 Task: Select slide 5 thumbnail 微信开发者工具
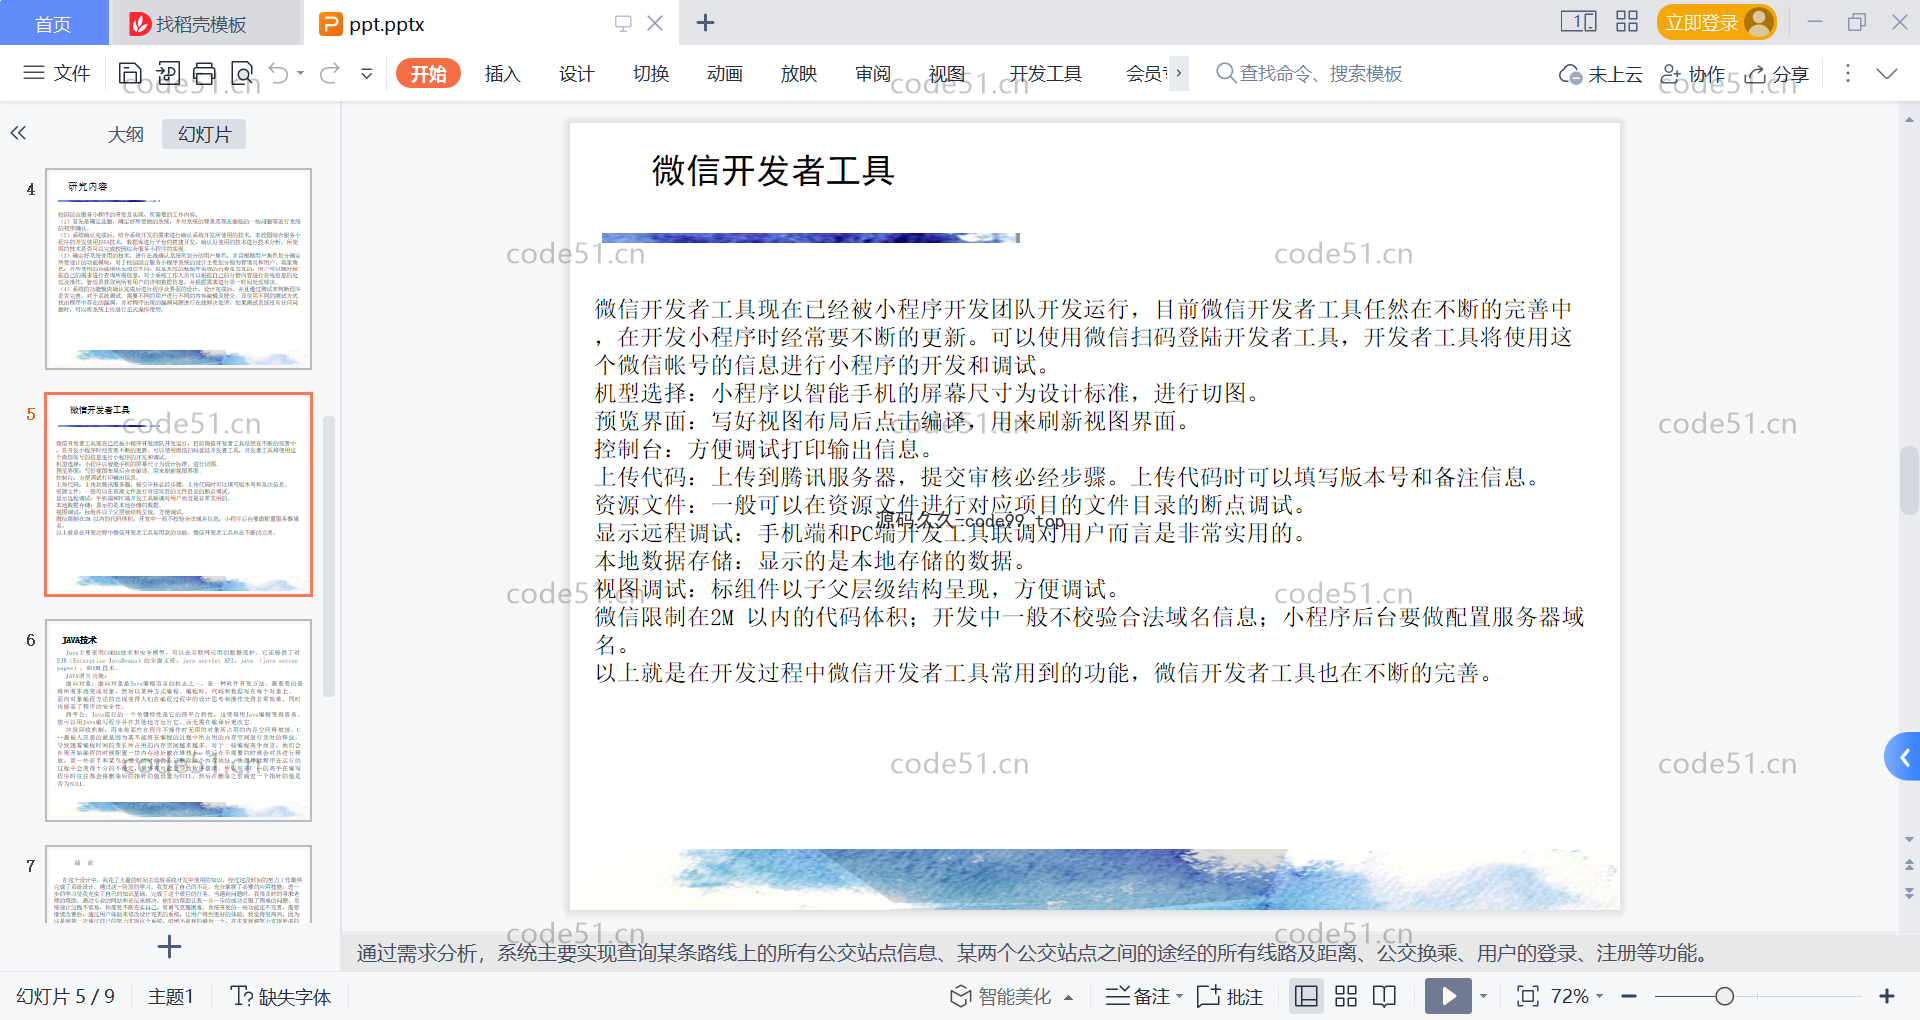[178, 494]
